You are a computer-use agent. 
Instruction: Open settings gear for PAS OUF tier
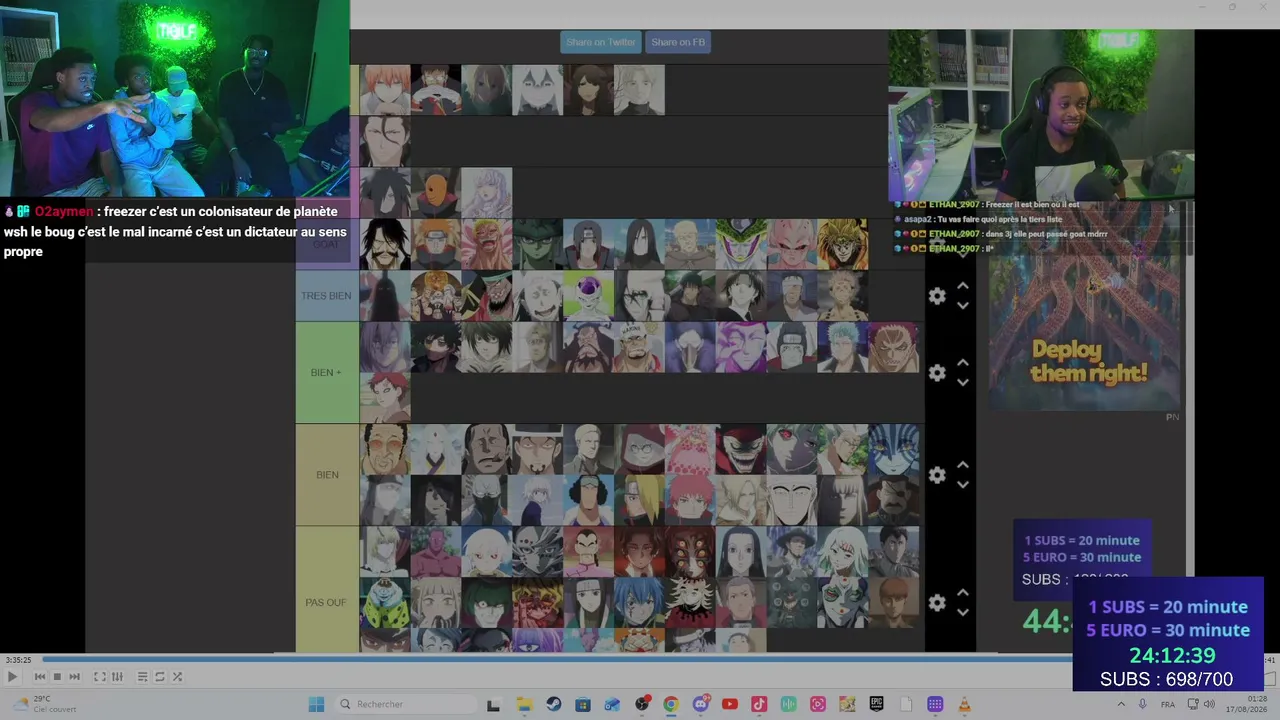click(937, 603)
